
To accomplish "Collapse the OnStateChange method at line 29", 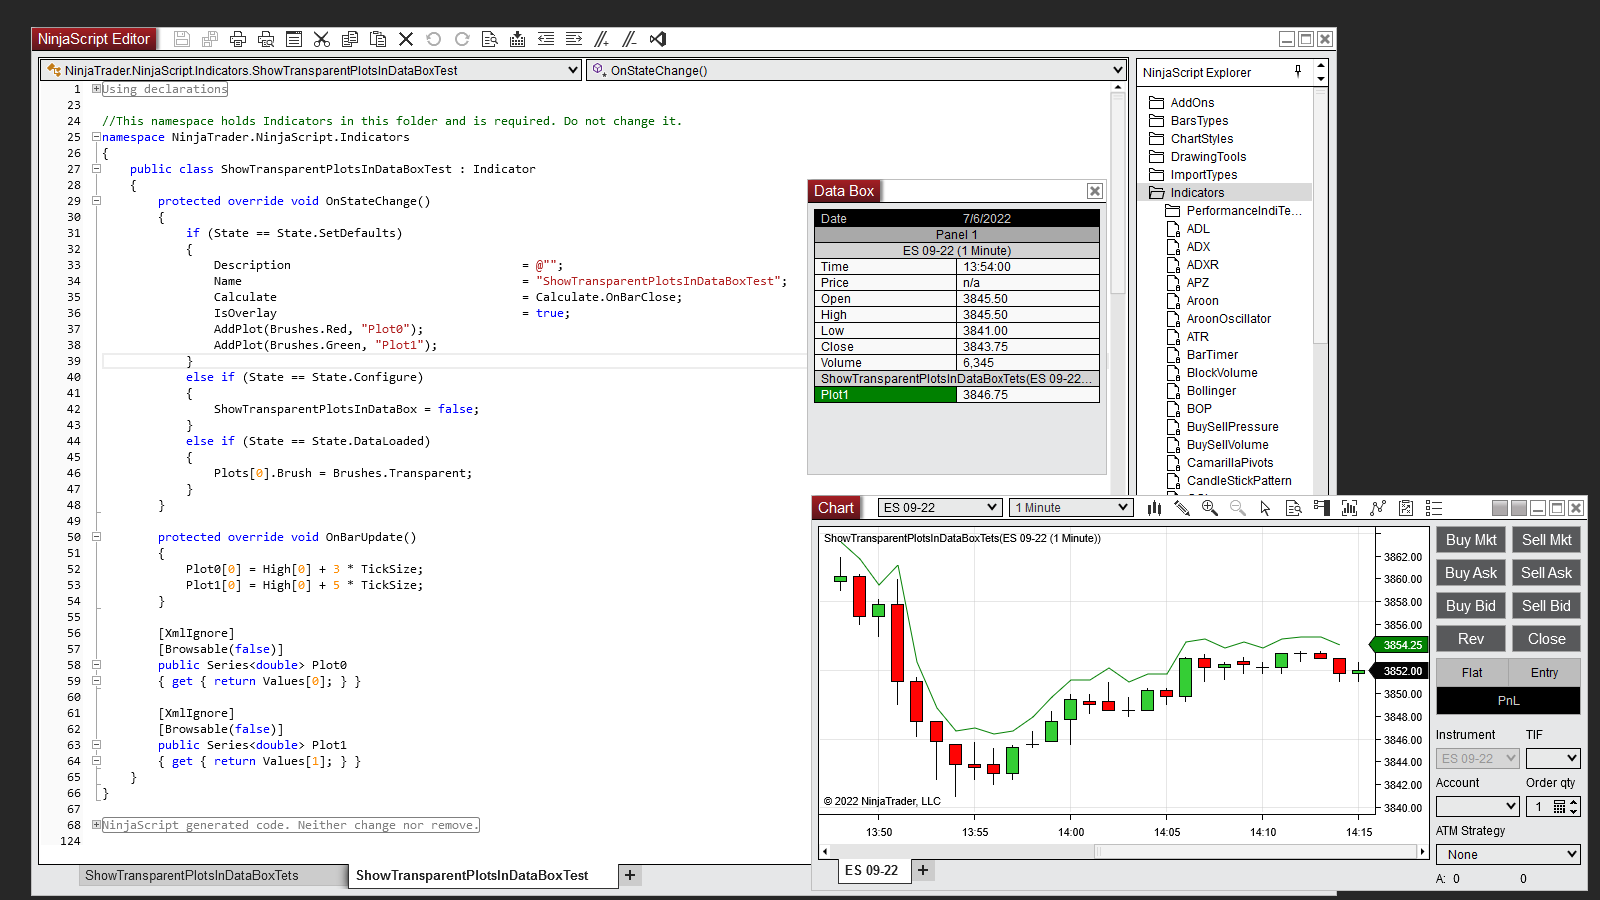I will click(96, 201).
